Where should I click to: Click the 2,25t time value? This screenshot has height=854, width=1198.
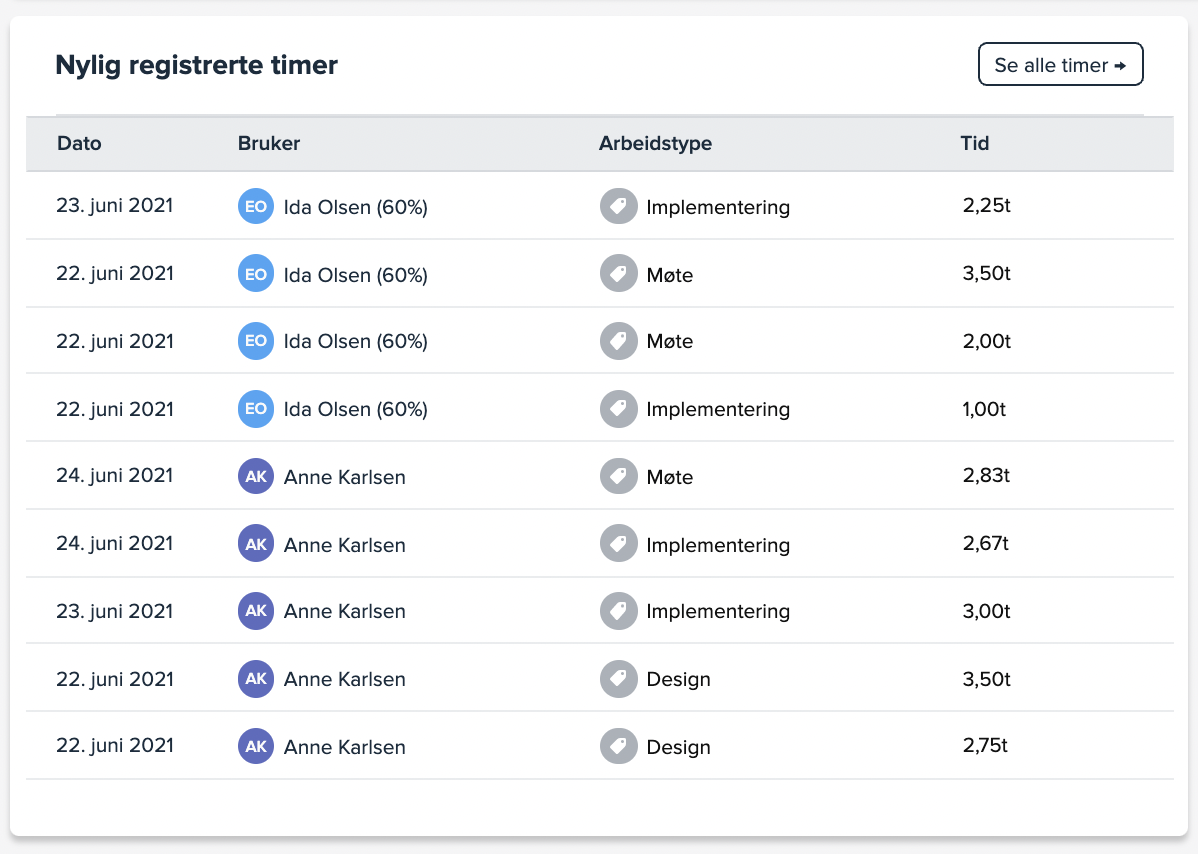(x=986, y=206)
